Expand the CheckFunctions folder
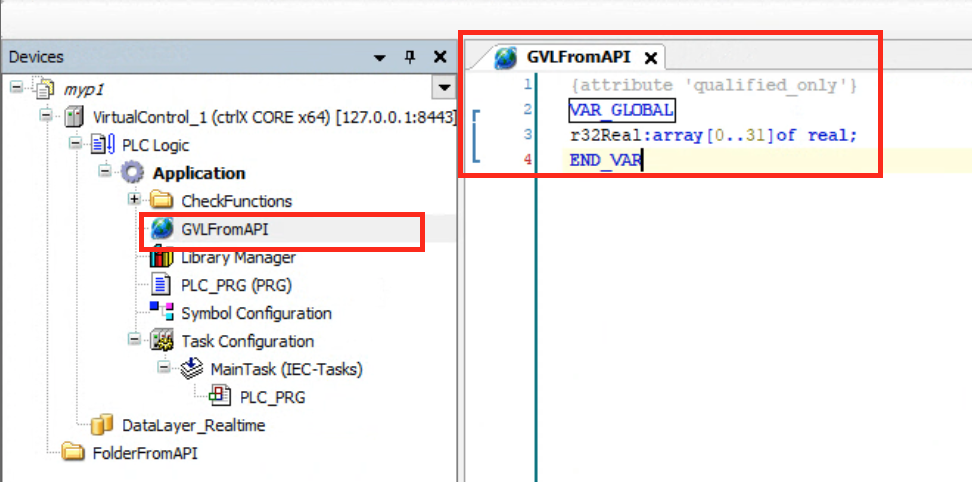 [134, 199]
